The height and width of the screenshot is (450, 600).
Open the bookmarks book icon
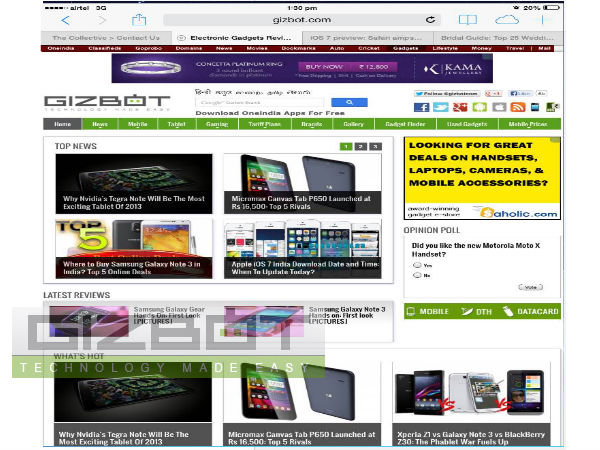467,20
